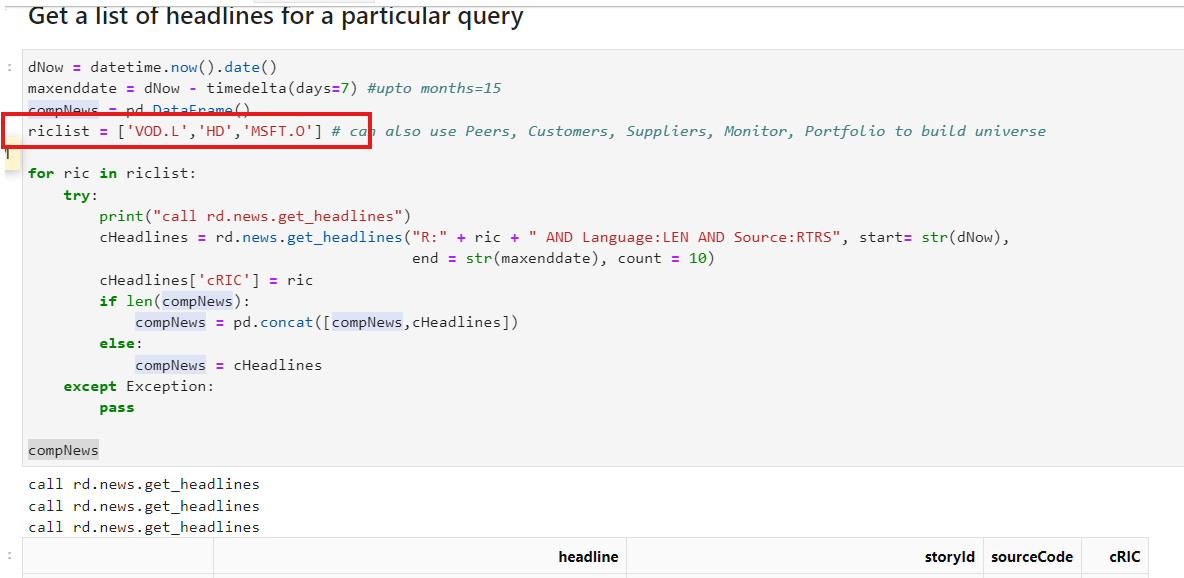1184x578 pixels.
Task: Click the 'pass' statement
Action: pos(116,408)
